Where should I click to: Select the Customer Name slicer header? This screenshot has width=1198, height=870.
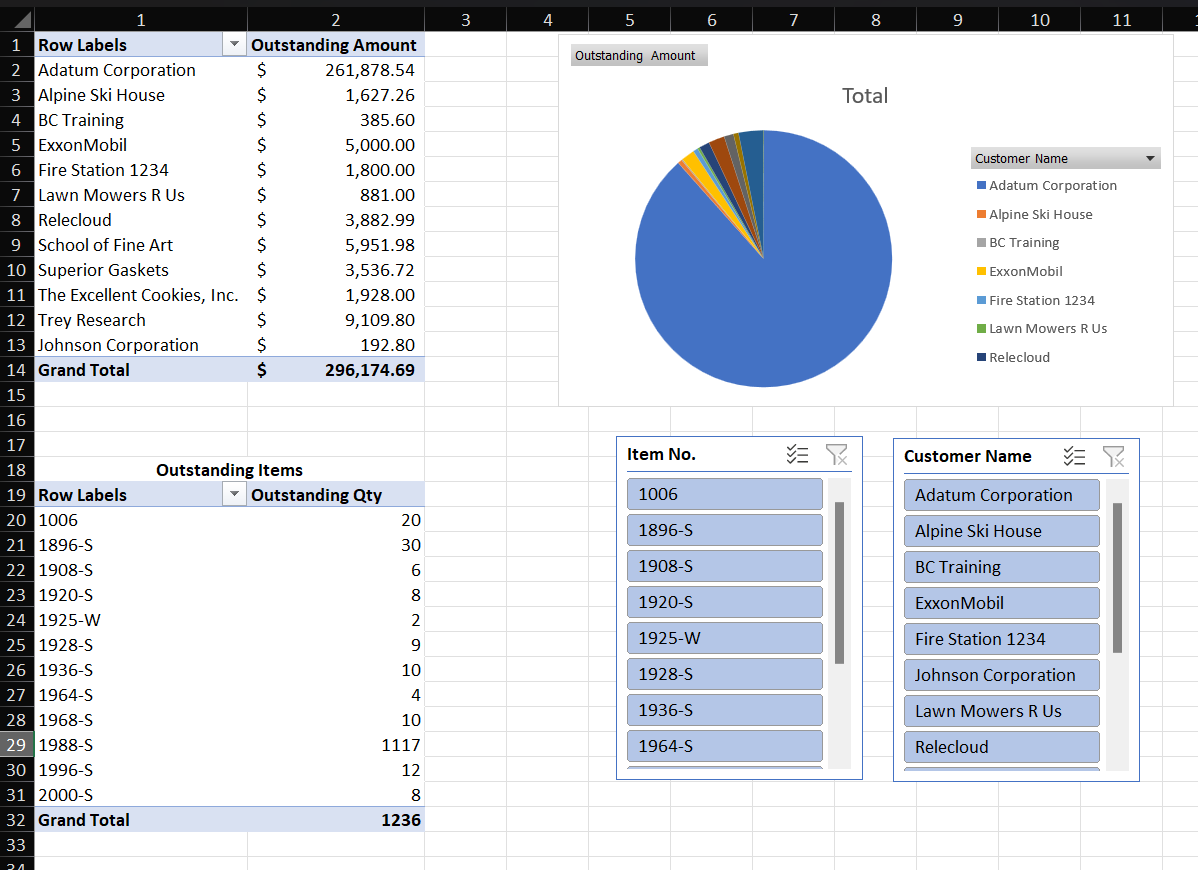click(x=968, y=456)
